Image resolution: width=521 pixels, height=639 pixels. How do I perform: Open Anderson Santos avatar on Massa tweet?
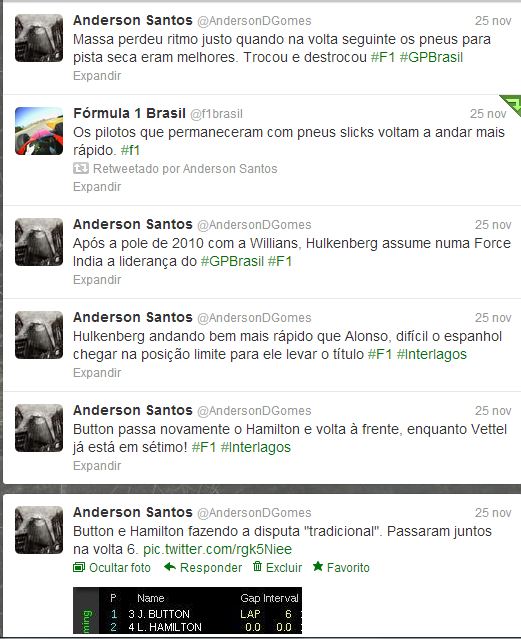click(39, 38)
